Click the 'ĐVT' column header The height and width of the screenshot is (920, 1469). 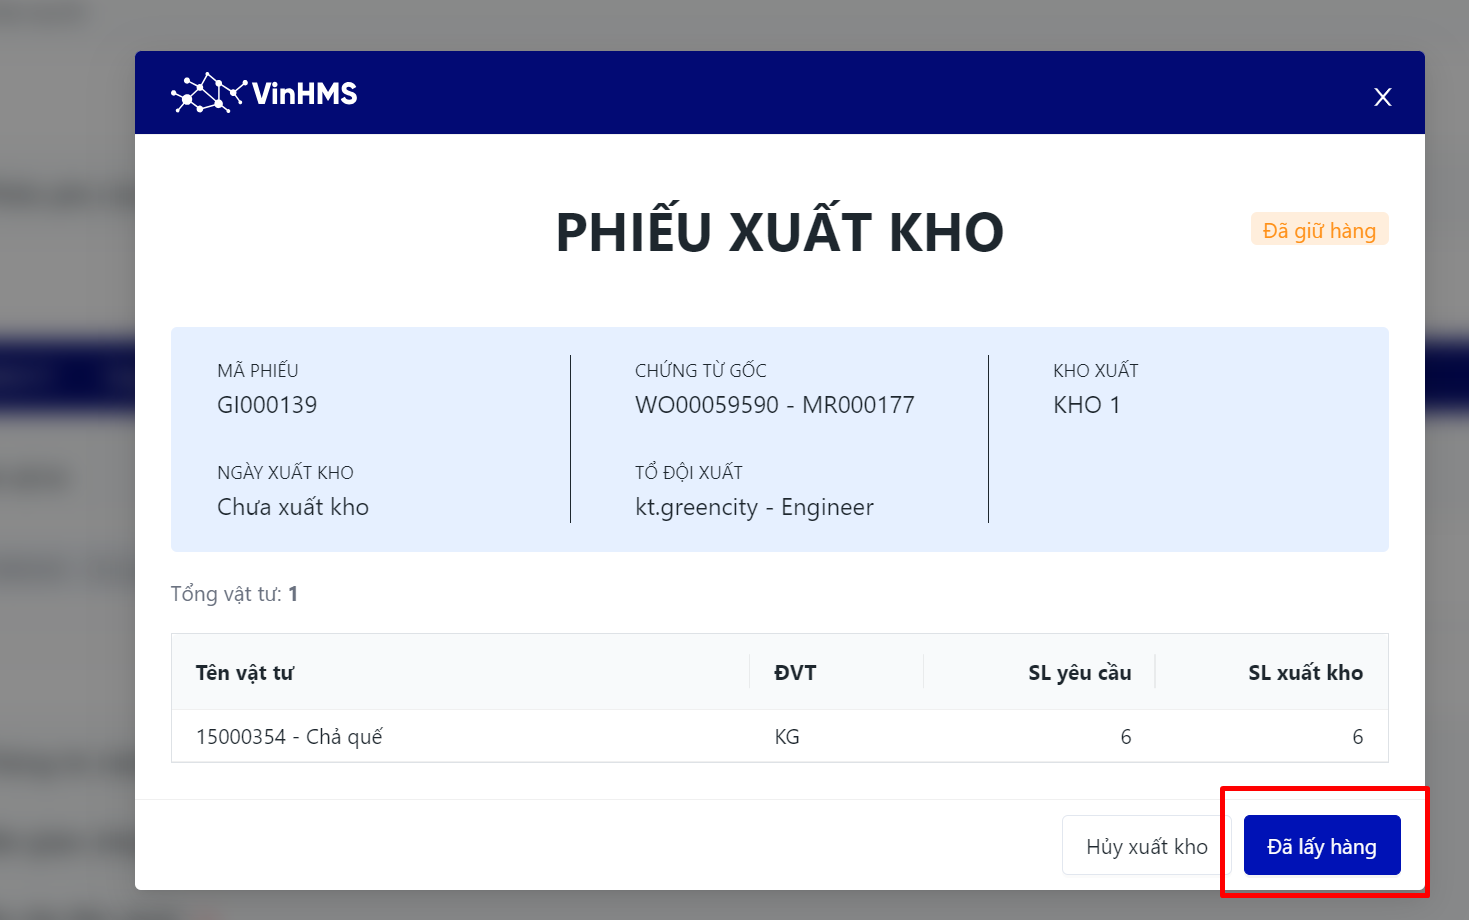[x=795, y=673]
